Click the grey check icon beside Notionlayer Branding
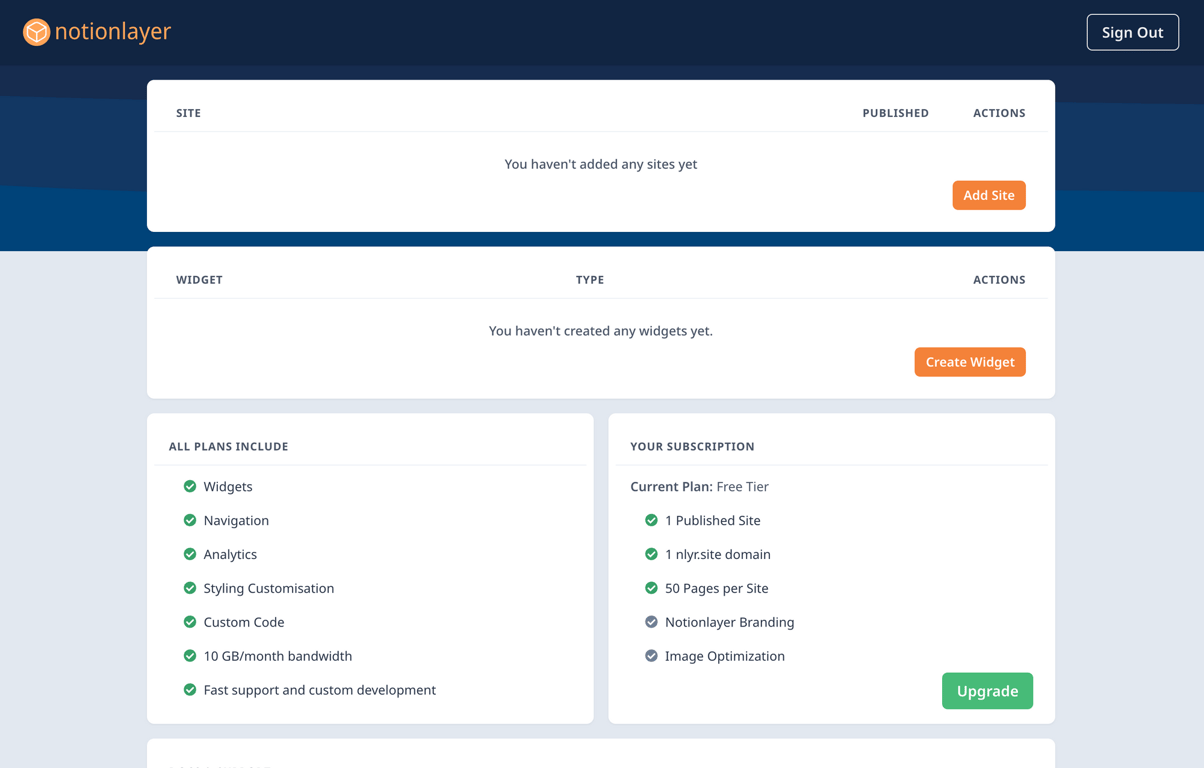Viewport: 1204px width, 768px height. coord(651,622)
